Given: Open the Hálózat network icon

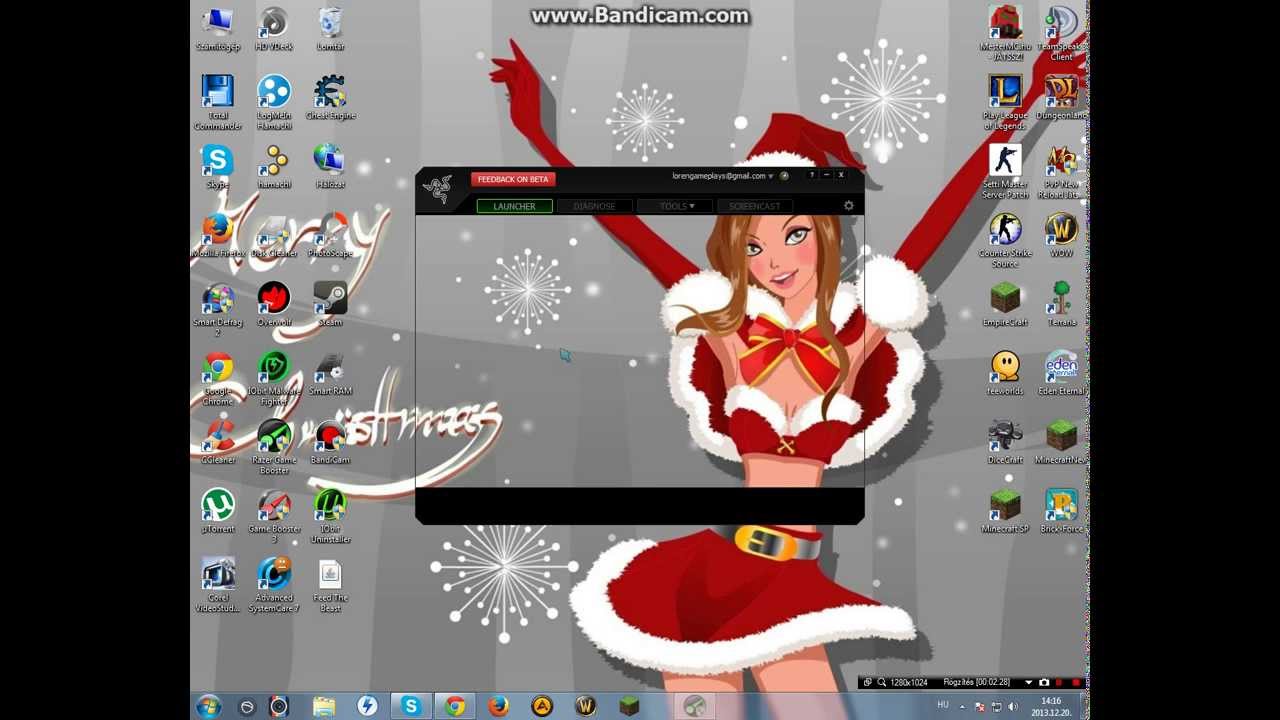Looking at the screenshot, I should pyautogui.click(x=330, y=167).
